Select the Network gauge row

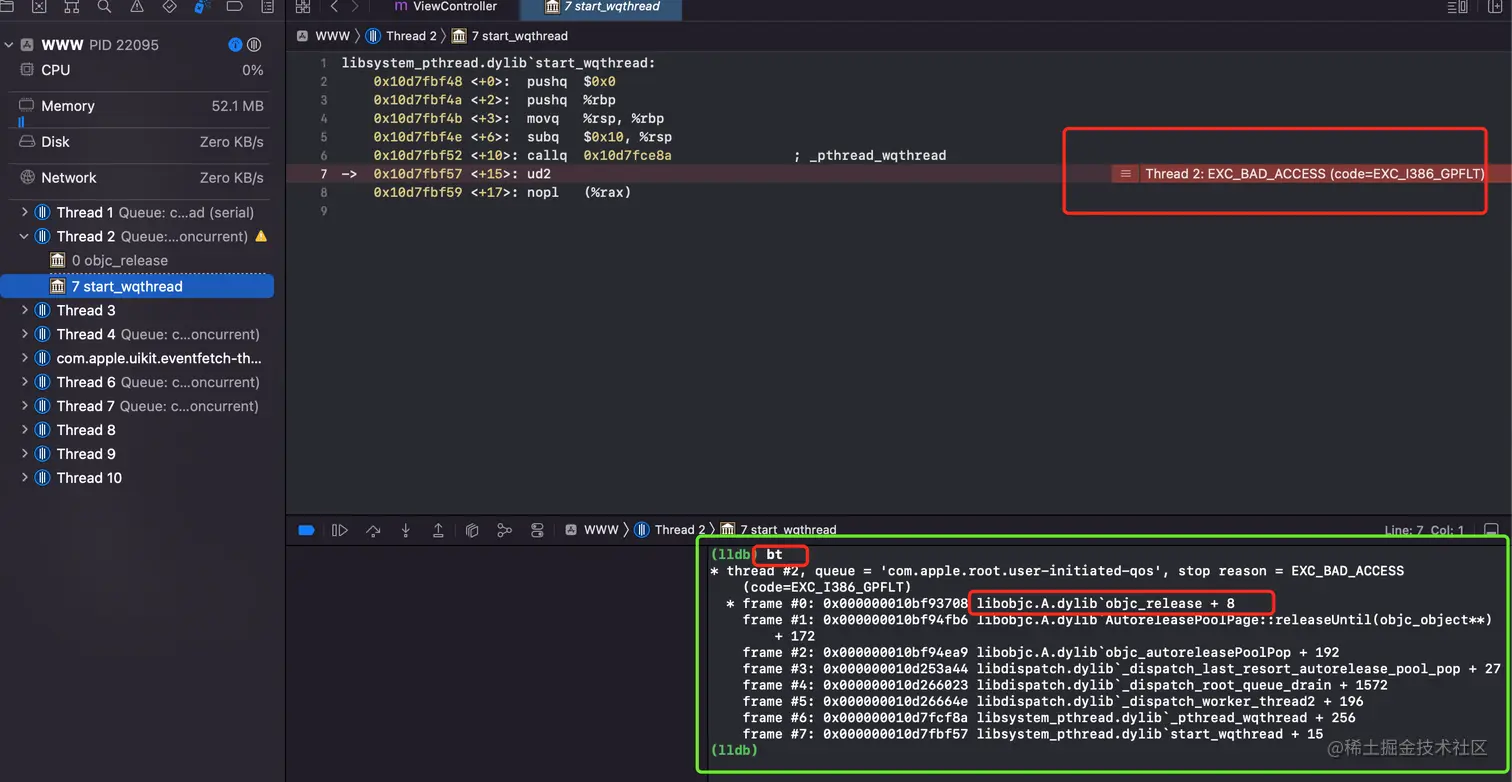point(140,178)
